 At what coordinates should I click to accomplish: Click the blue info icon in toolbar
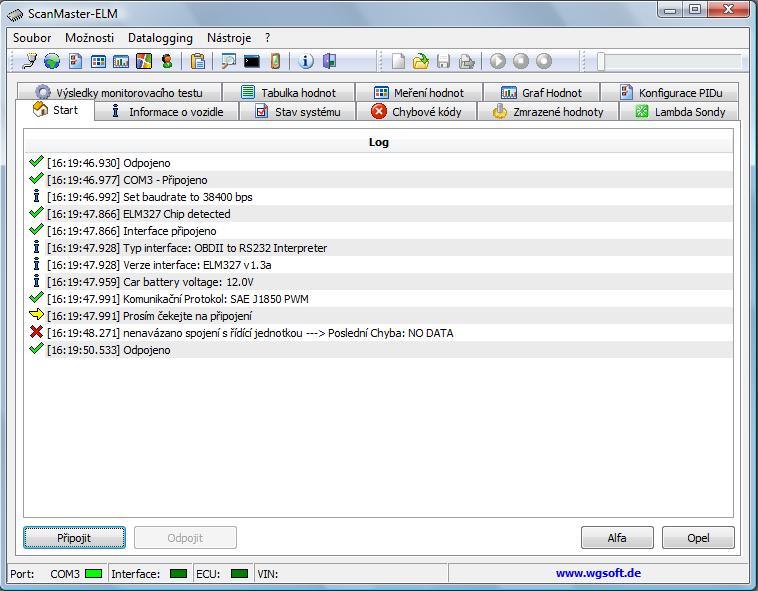(x=306, y=61)
